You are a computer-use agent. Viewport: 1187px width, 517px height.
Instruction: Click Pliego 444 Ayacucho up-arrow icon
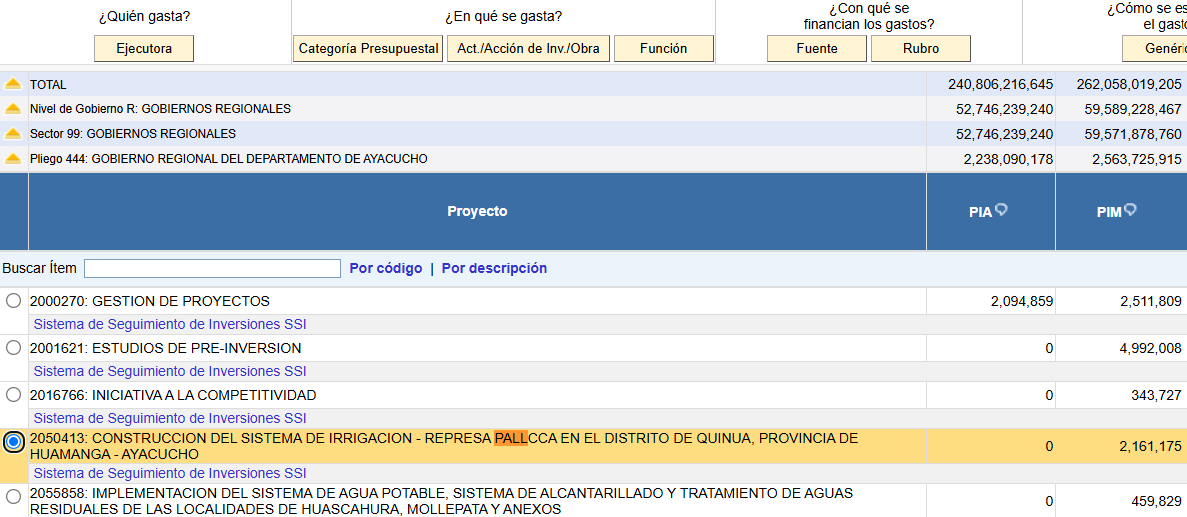click(13, 159)
